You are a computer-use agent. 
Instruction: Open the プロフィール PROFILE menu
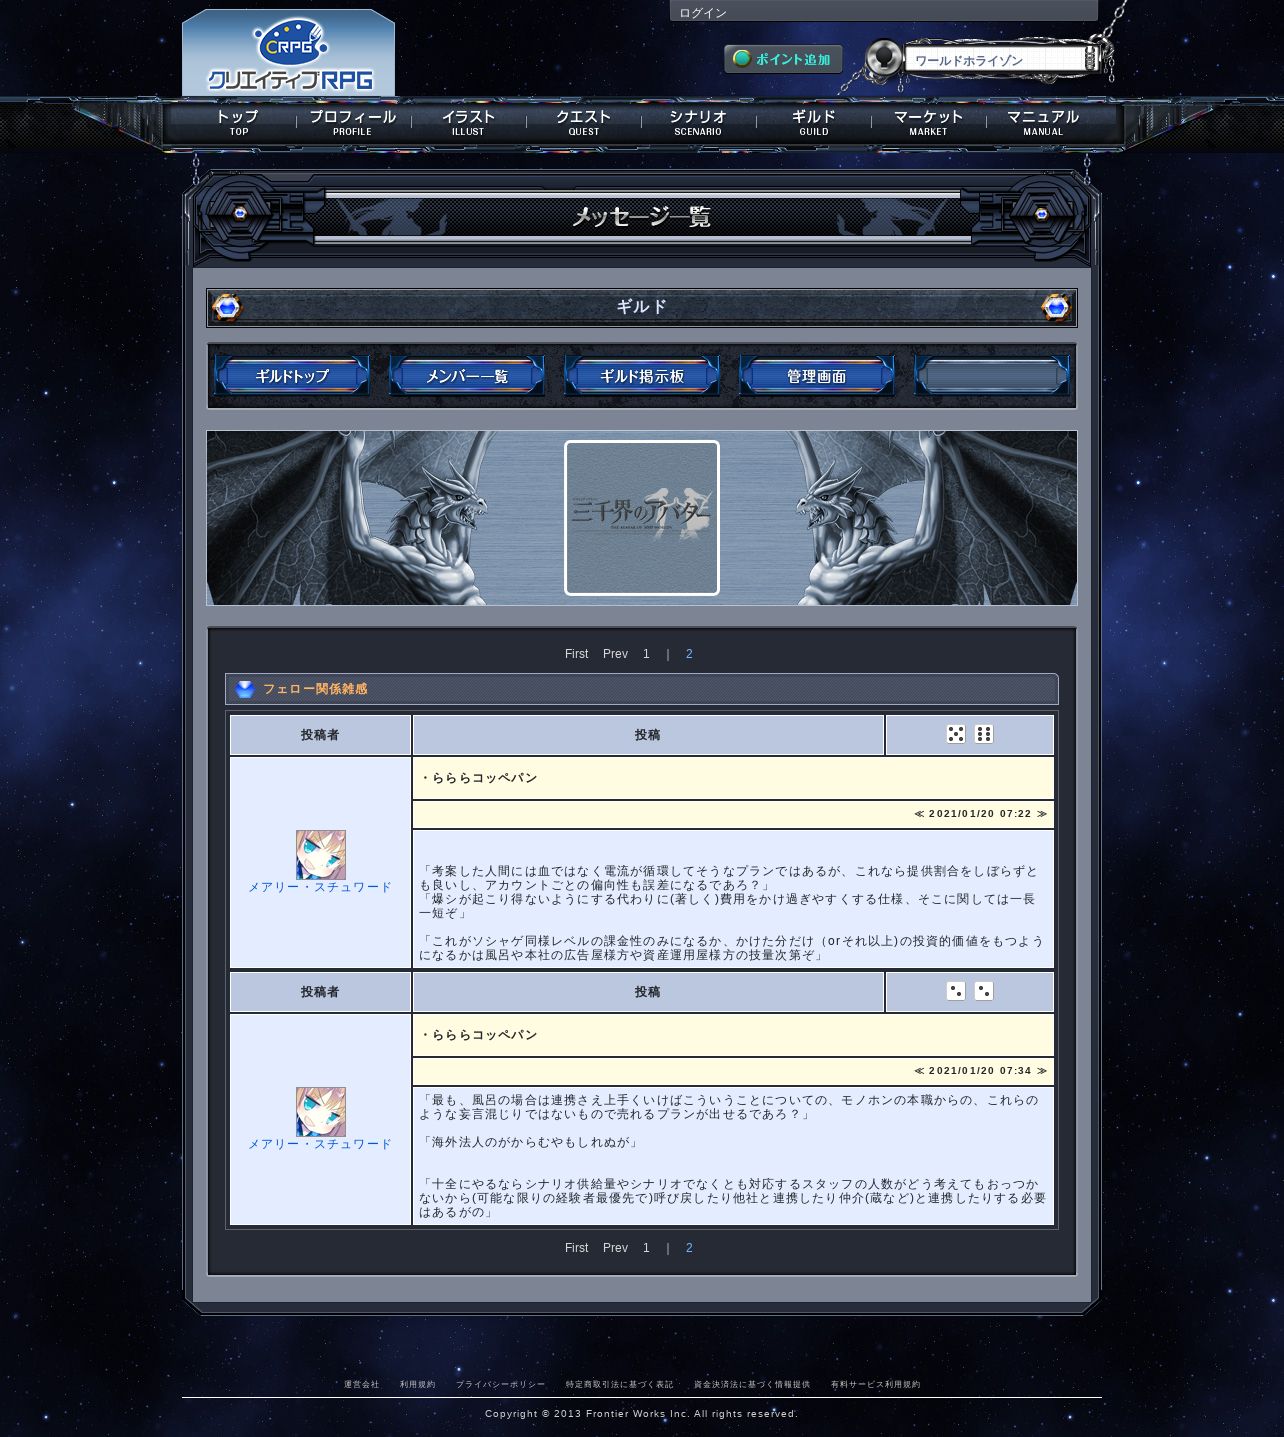click(x=352, y=123)
